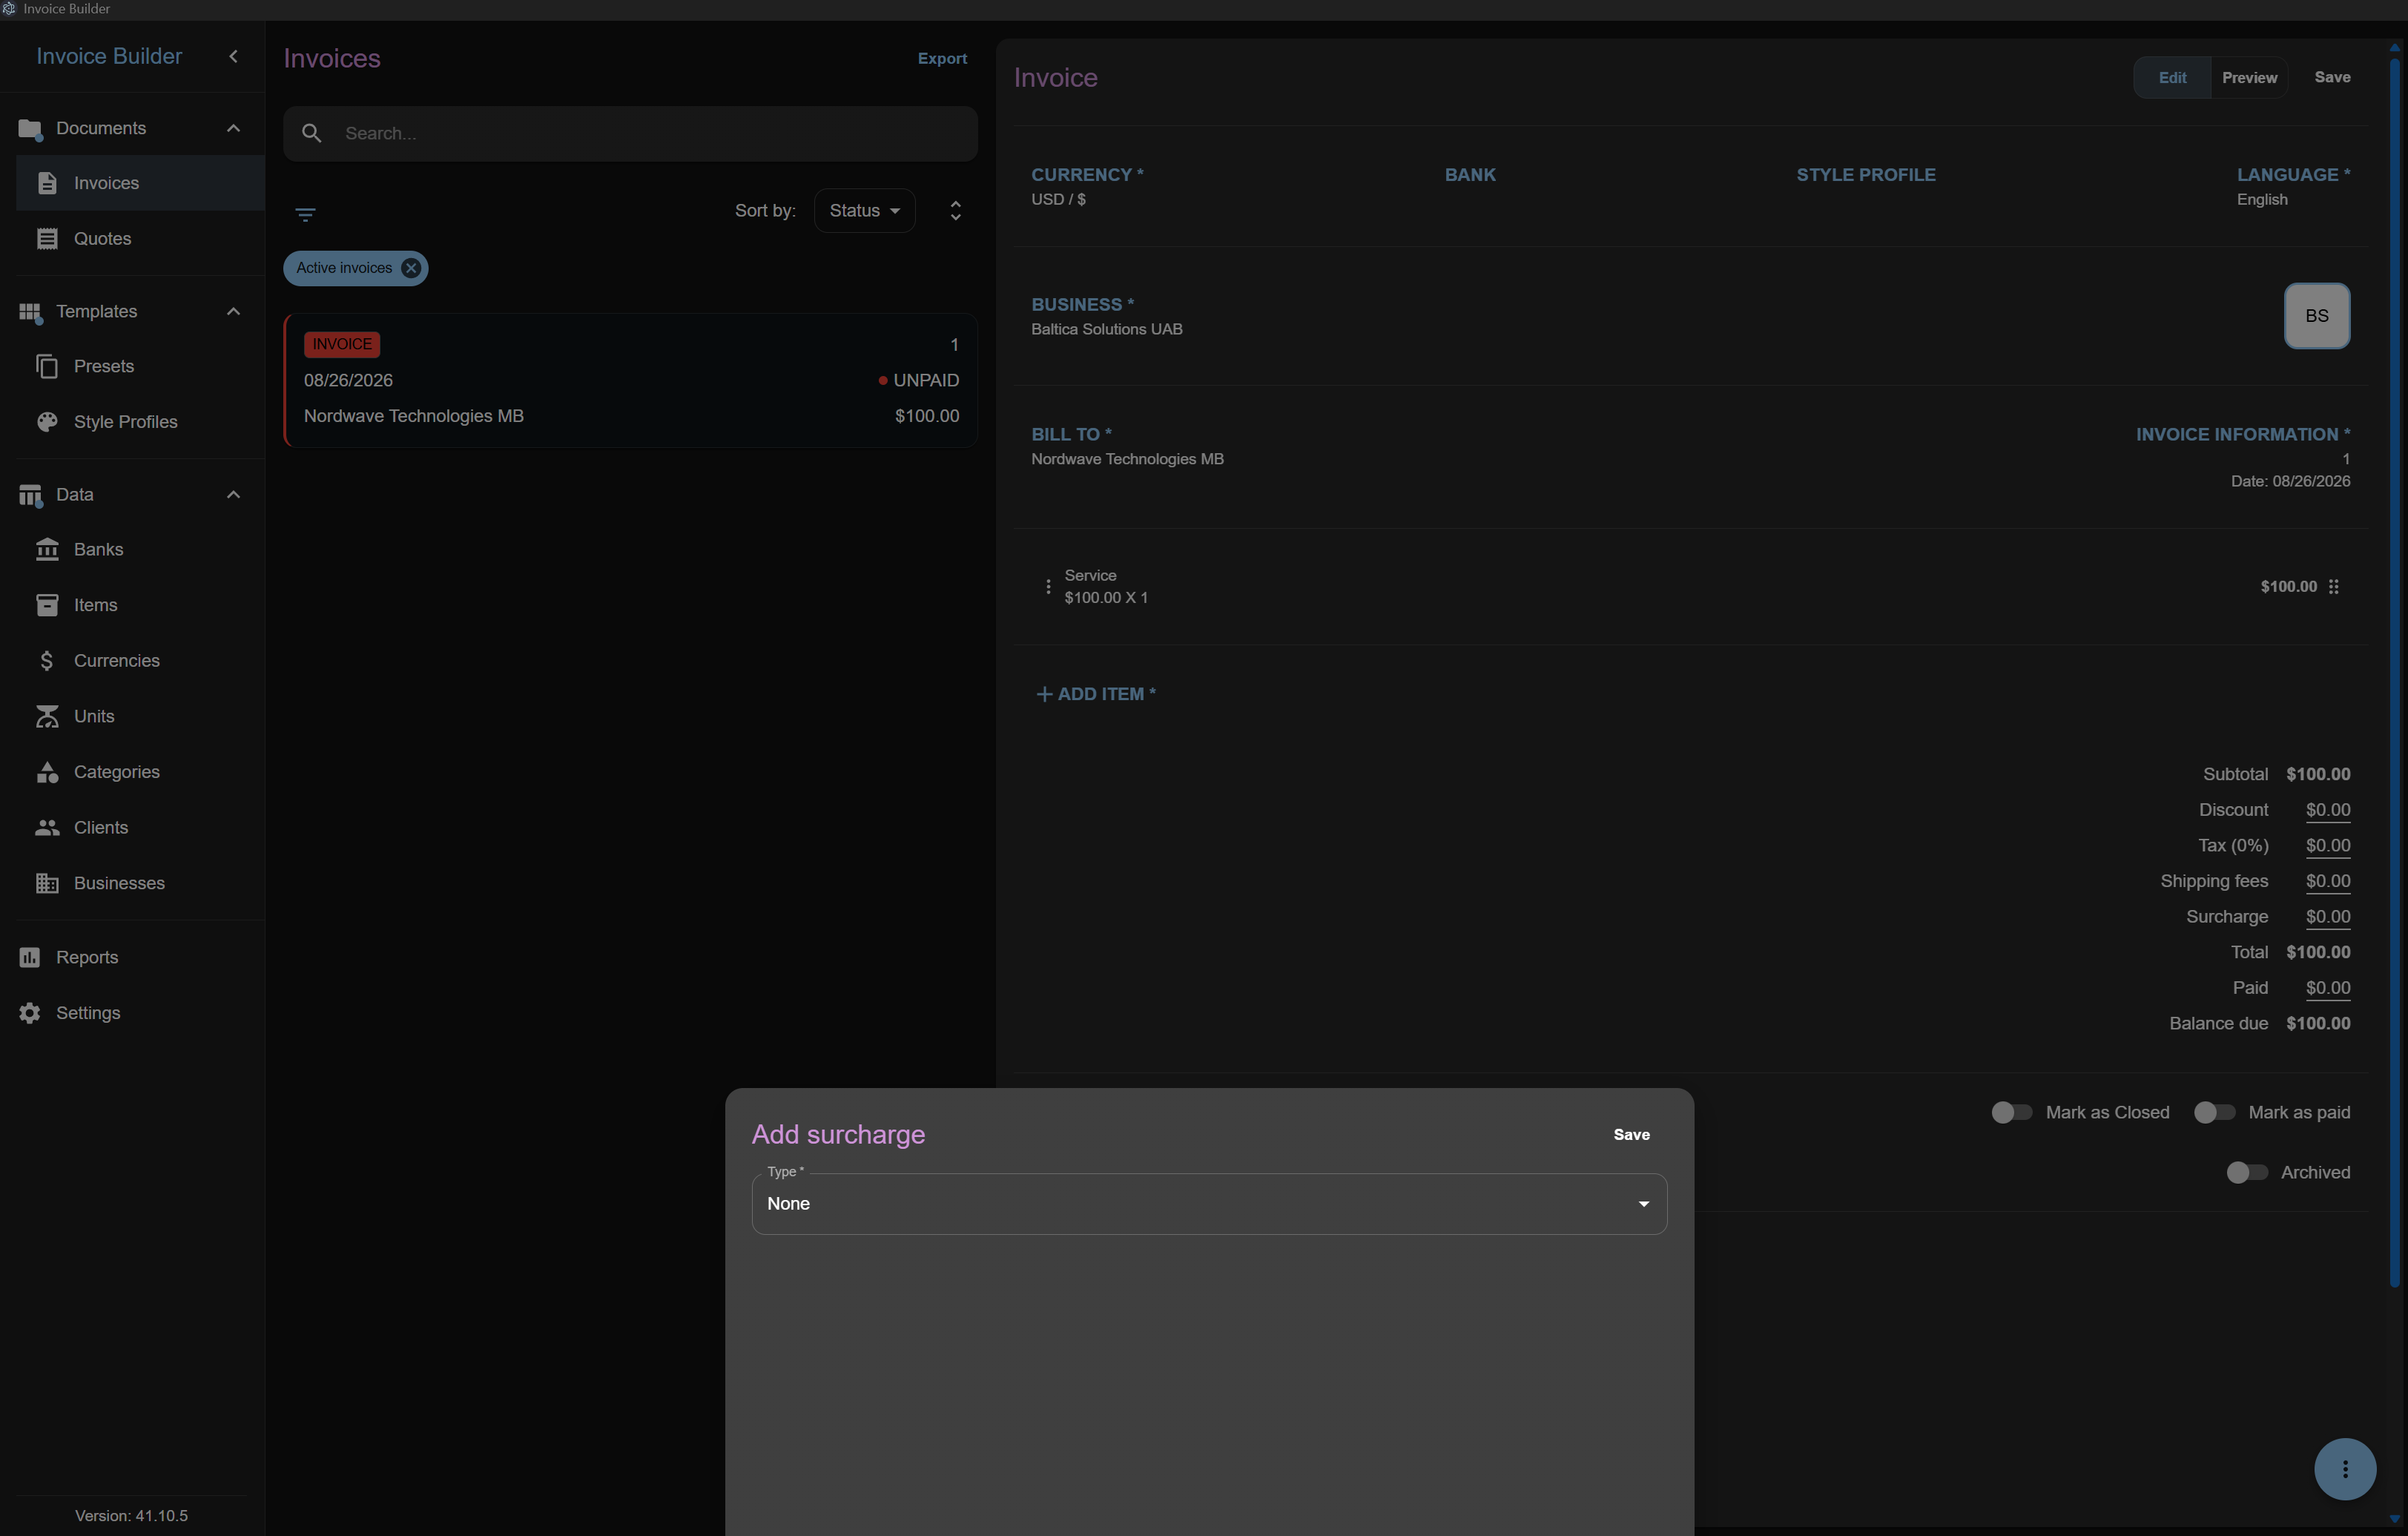The image size is (2408, 1536).
Task: Open surcharge Type dropdown
Action: [x=1209, y=1204]
